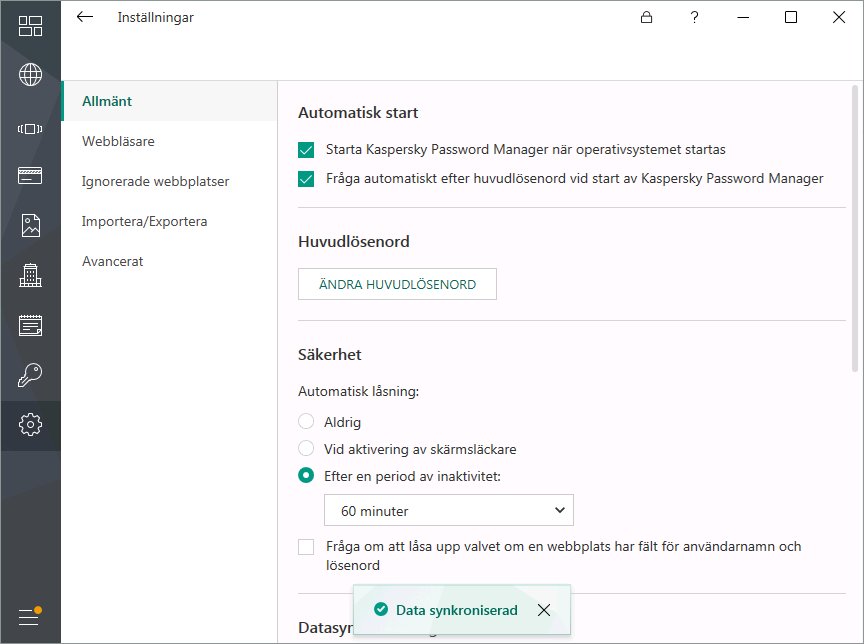Go back using the arrow icon

84,17
